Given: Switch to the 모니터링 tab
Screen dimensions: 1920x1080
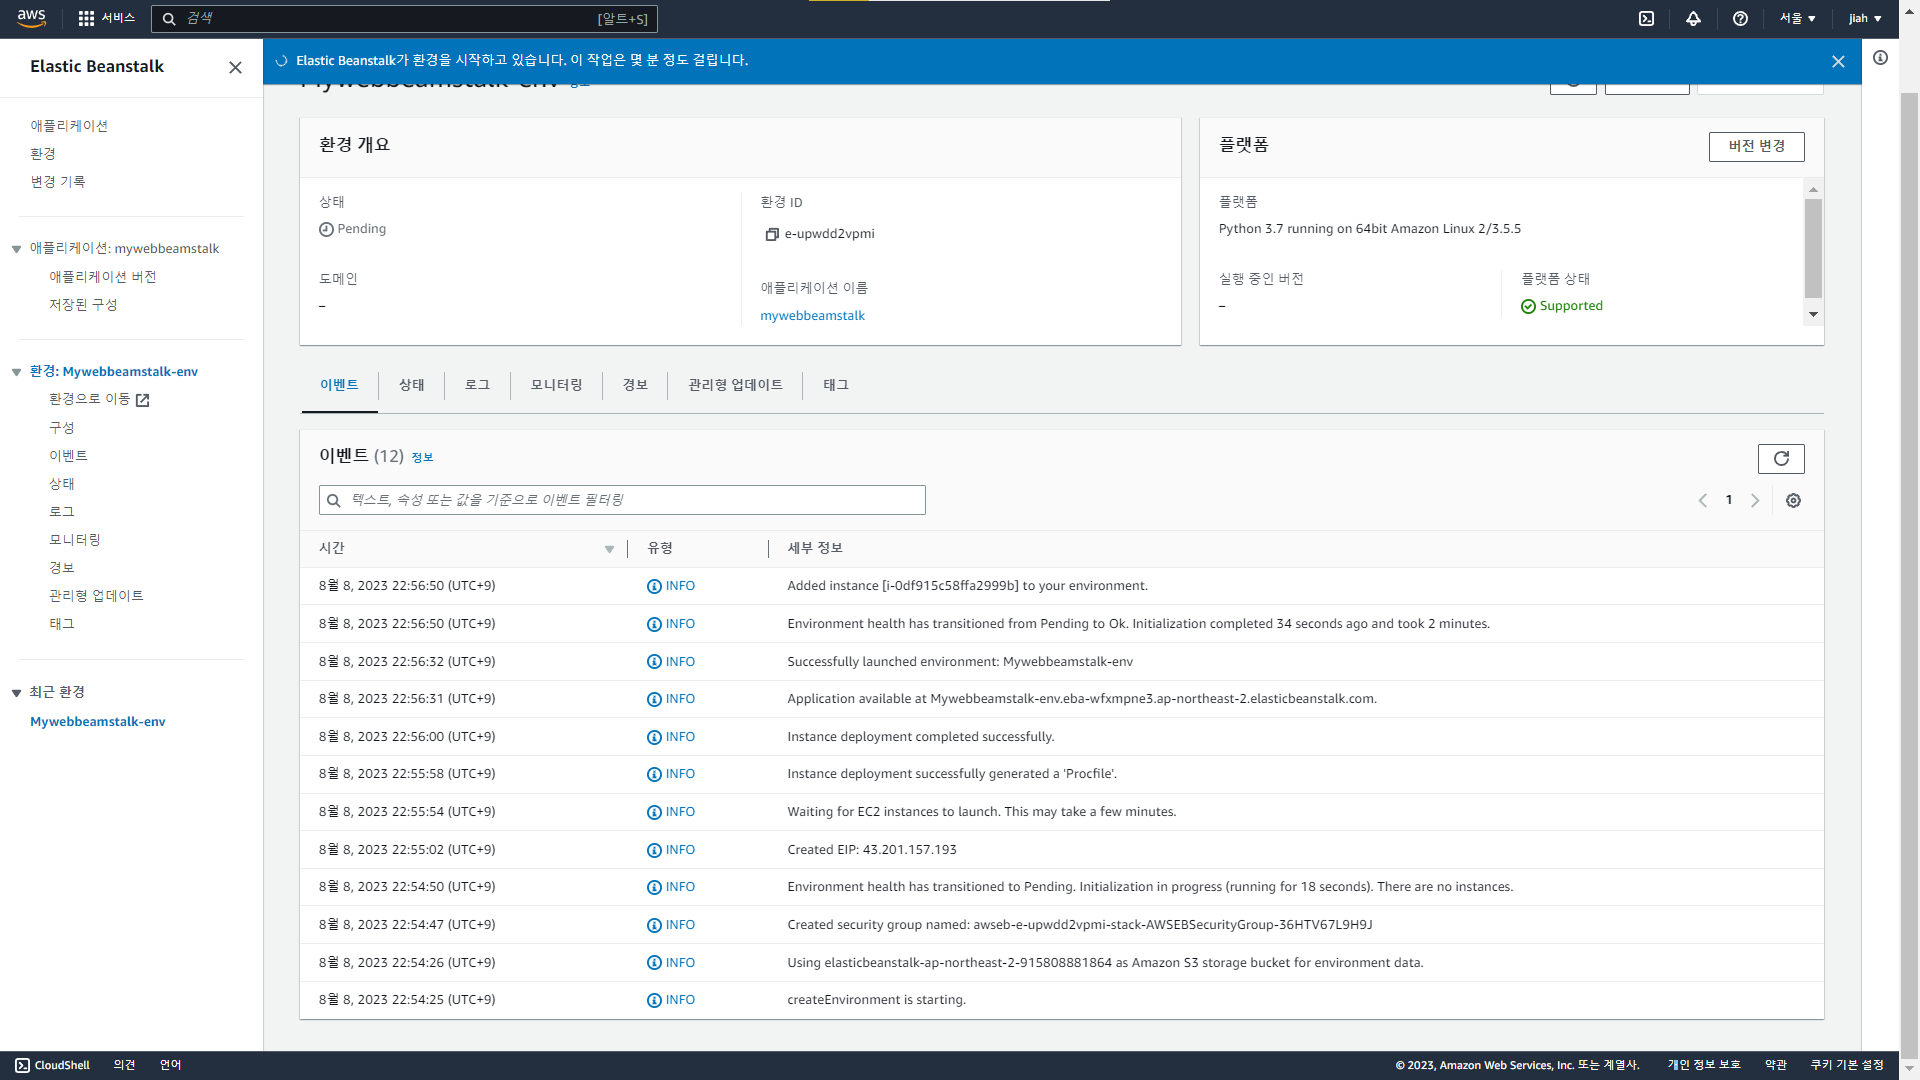Looking at the screenshot, I should click(556, 385).
